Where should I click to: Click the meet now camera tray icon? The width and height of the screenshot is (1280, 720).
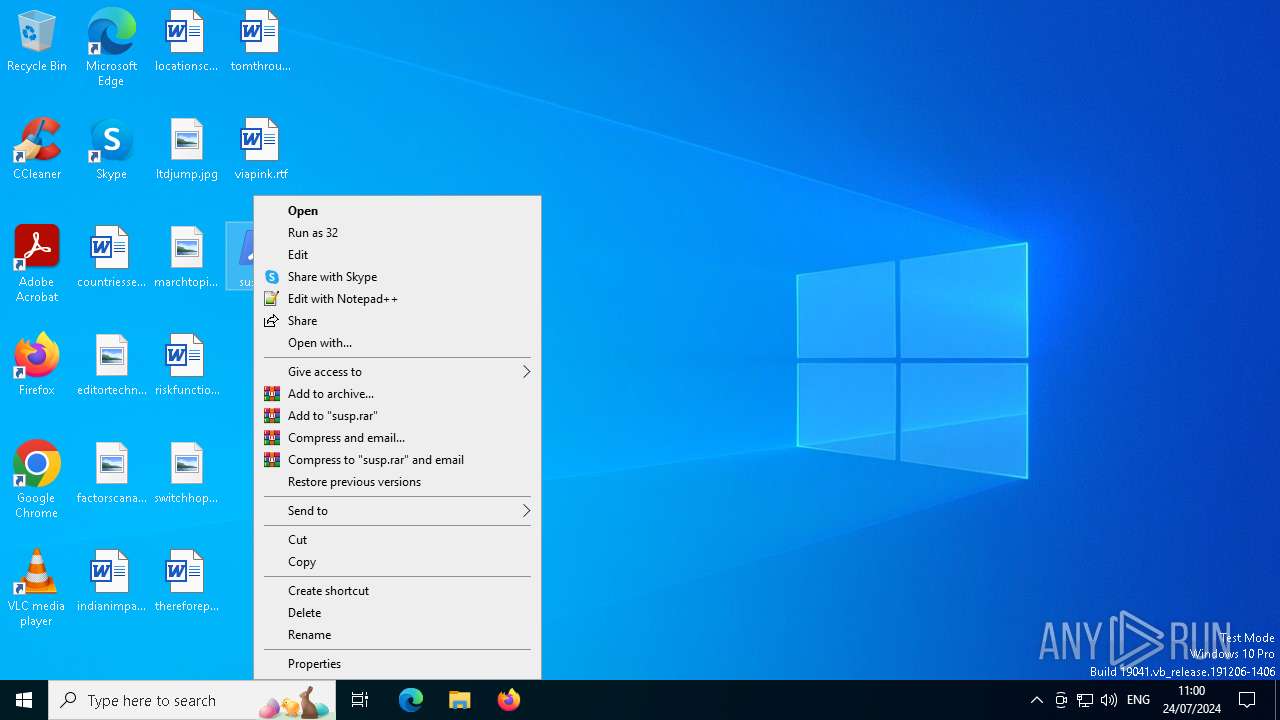point(1061,700)
